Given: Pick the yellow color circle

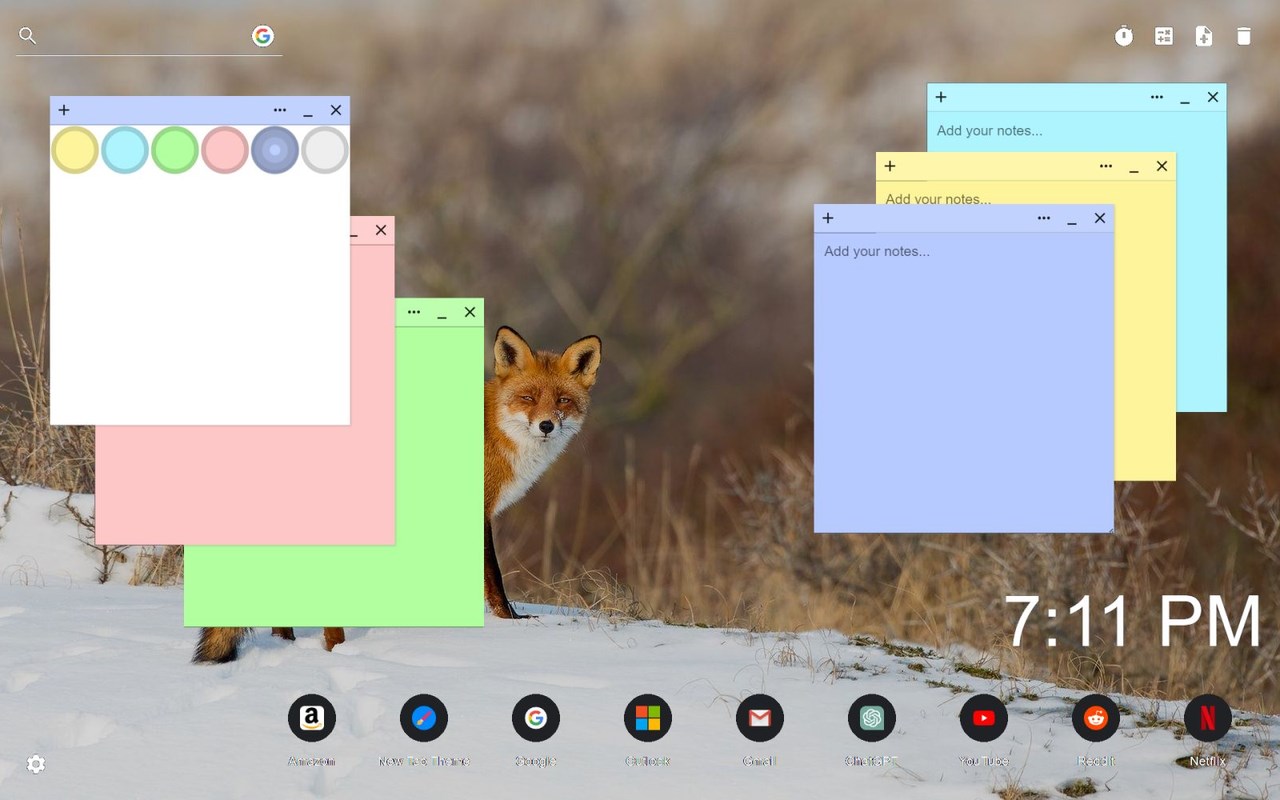Looking at the screenshot, I should pyautogui.click(x=75, y=150).
